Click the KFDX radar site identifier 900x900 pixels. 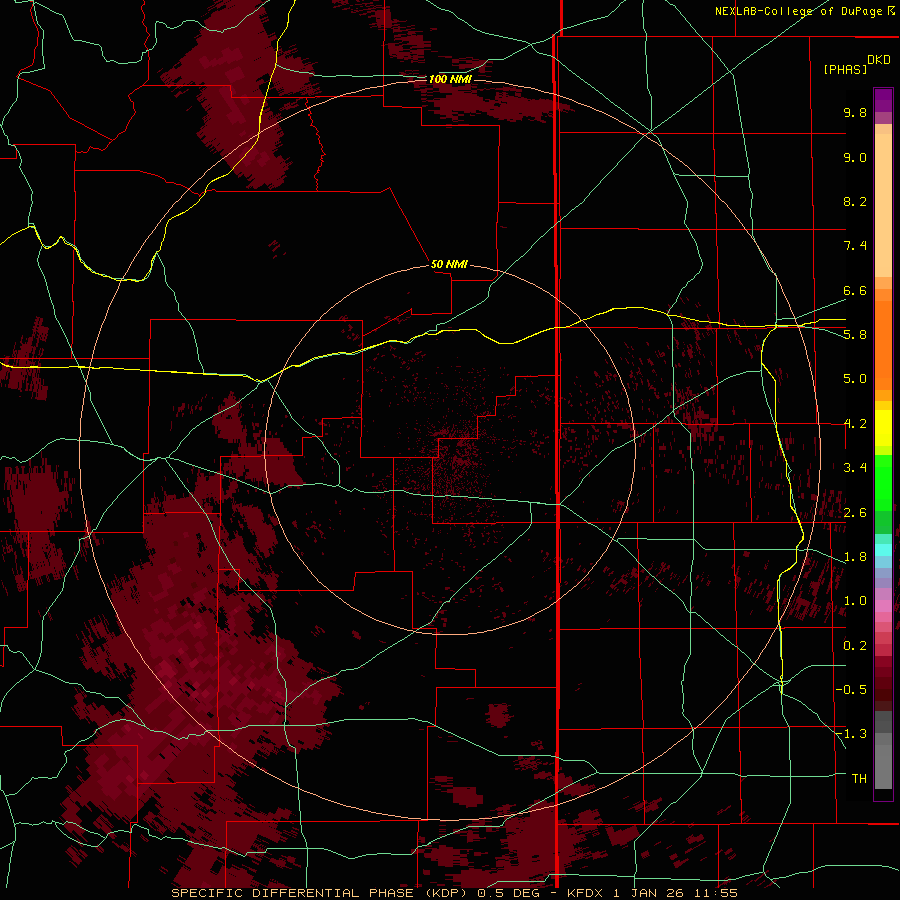pos(585,893)
